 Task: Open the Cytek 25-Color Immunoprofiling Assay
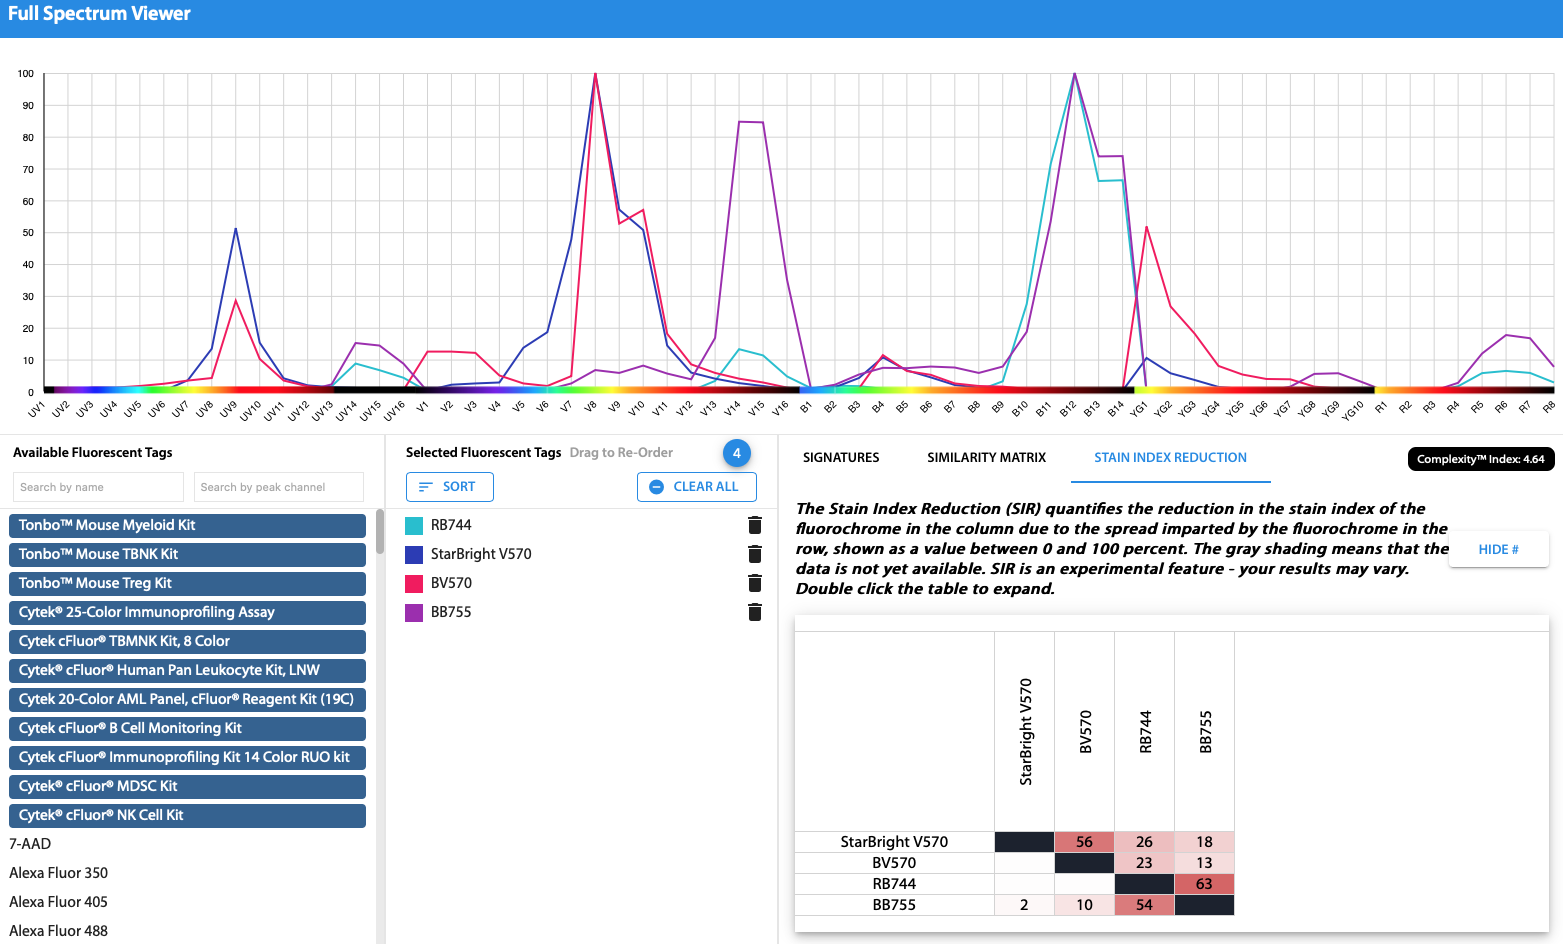click(x=187, y=612)
